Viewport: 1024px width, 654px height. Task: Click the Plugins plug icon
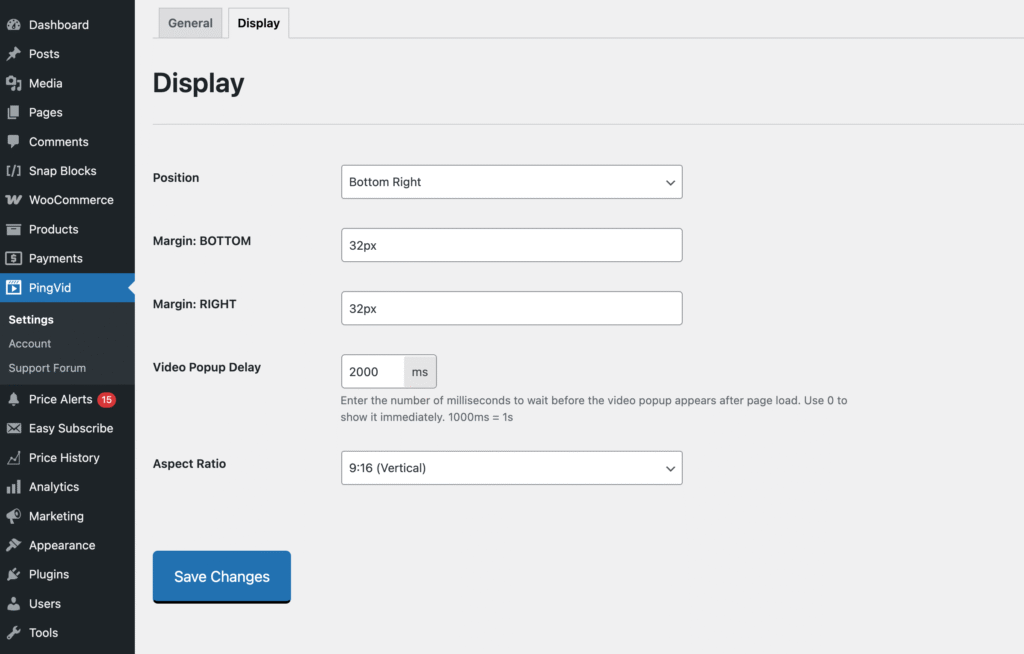14,574
